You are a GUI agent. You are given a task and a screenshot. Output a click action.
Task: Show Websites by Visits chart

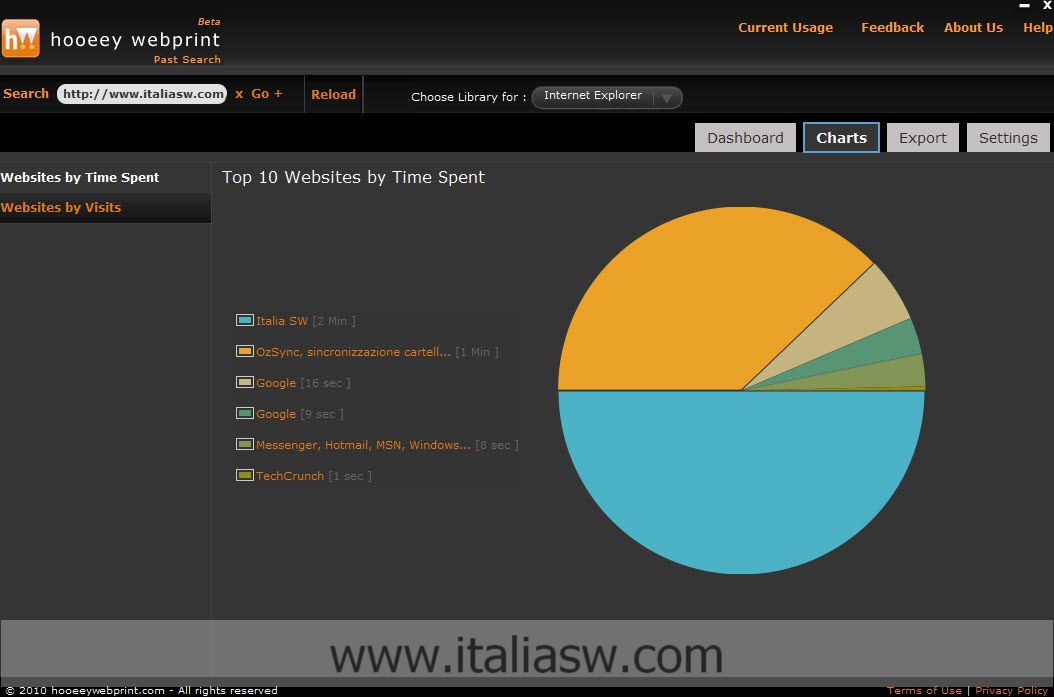[x=61, y=208]
